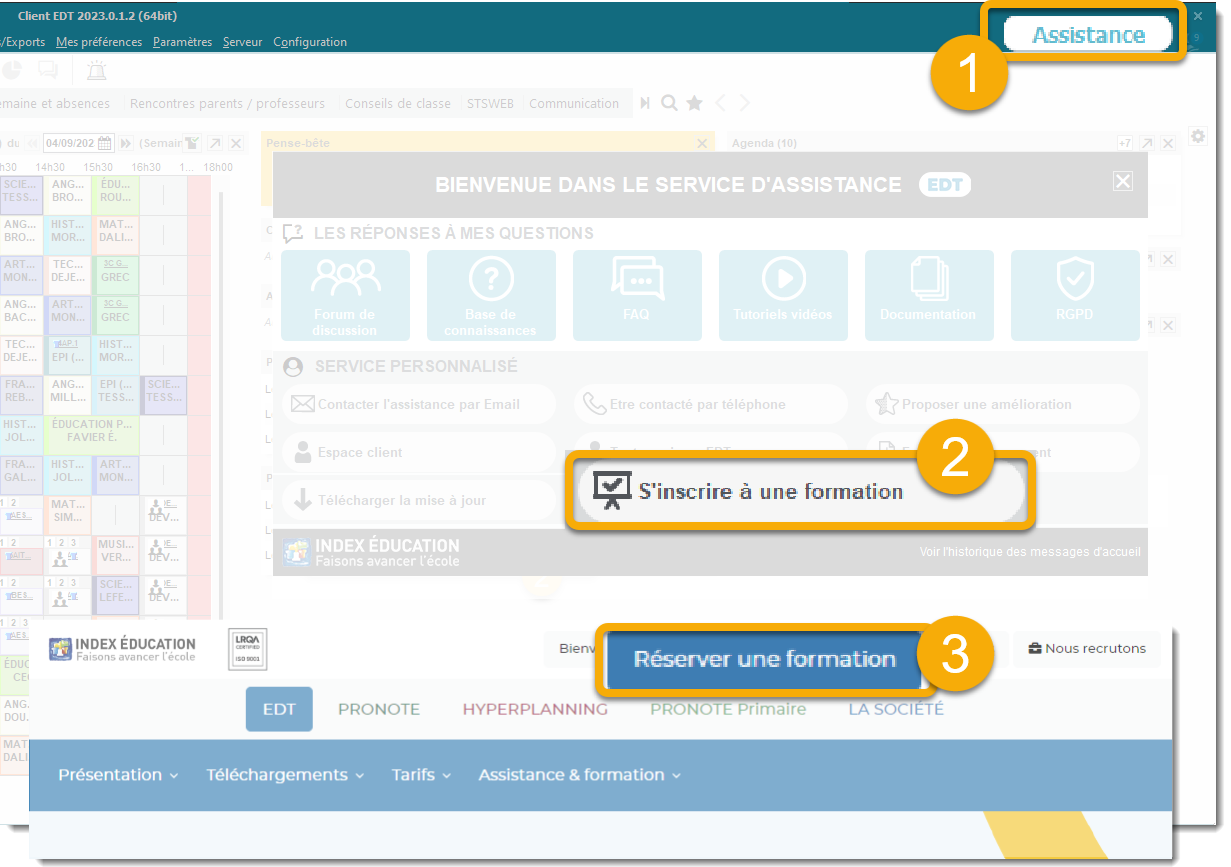Select the EDT product tab on the website
Screen dimensions: 1231x867
click(279, 709)
